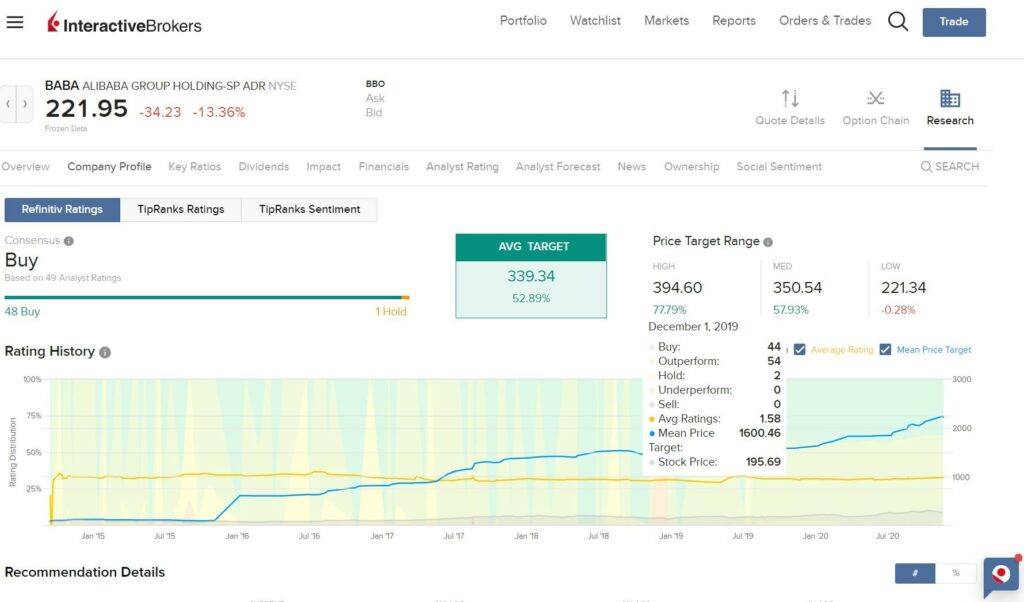Open the hamburger navigation menu
Viewport: 1024px width, 602px height.
15,21
